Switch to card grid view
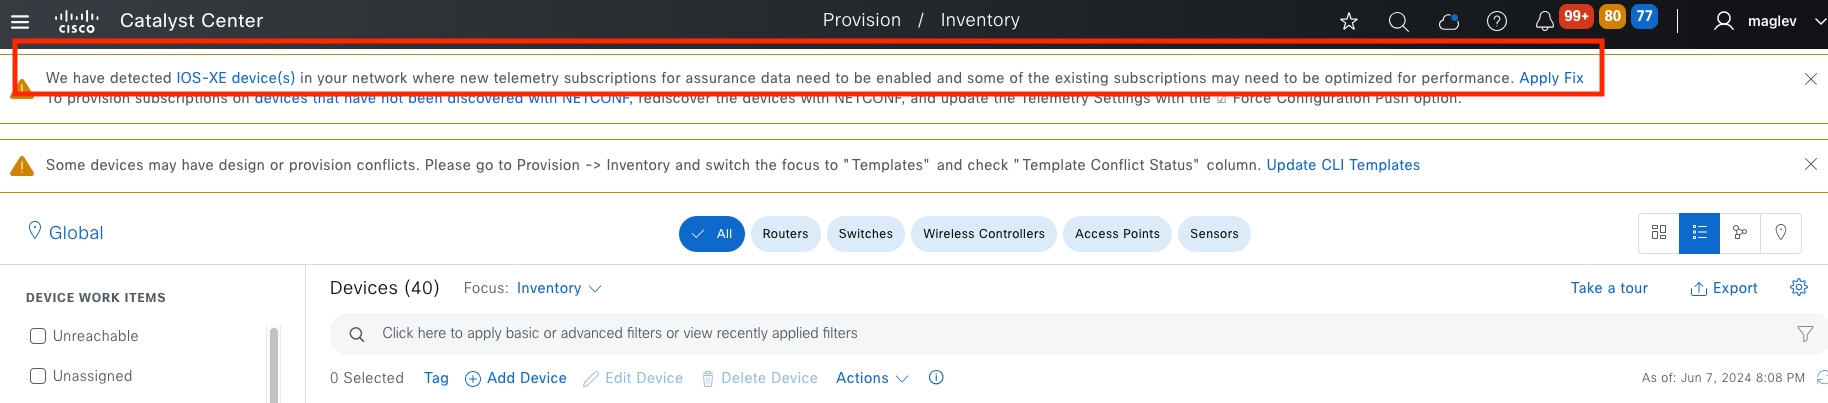This screenshot has height=403, width=1828. pos(1659,233)
